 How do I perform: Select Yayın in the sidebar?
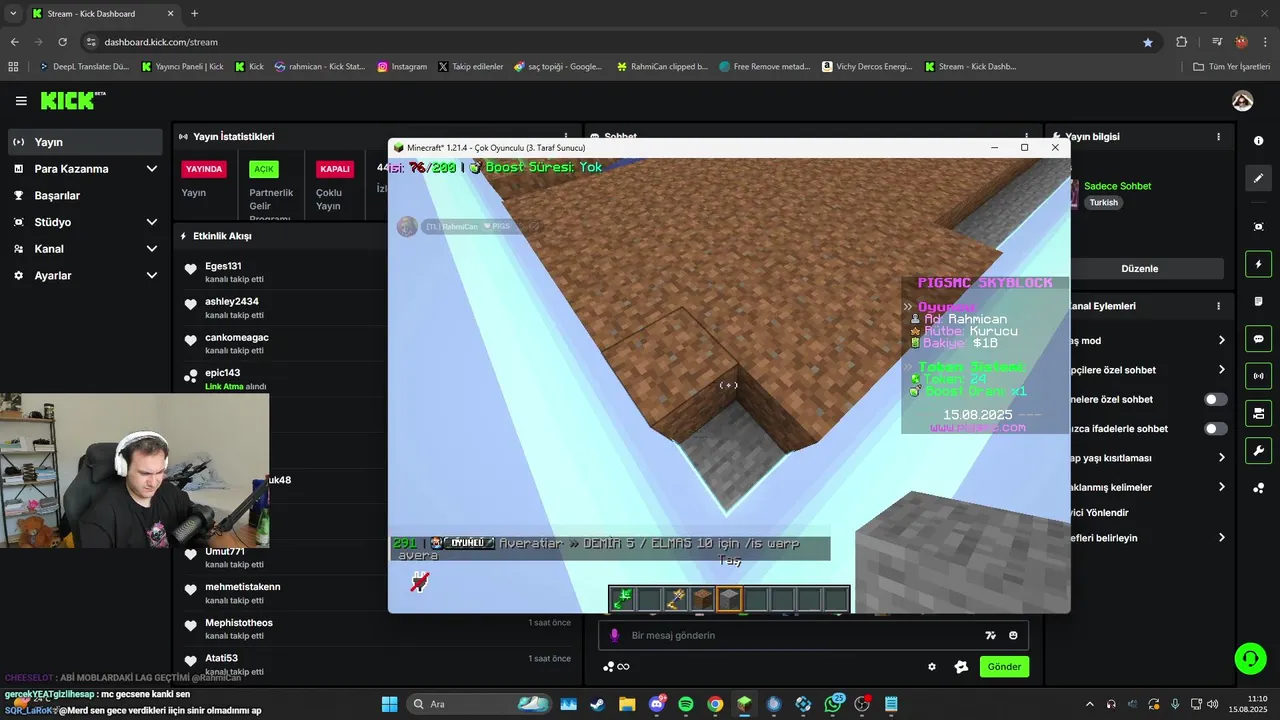coord(84,142)
